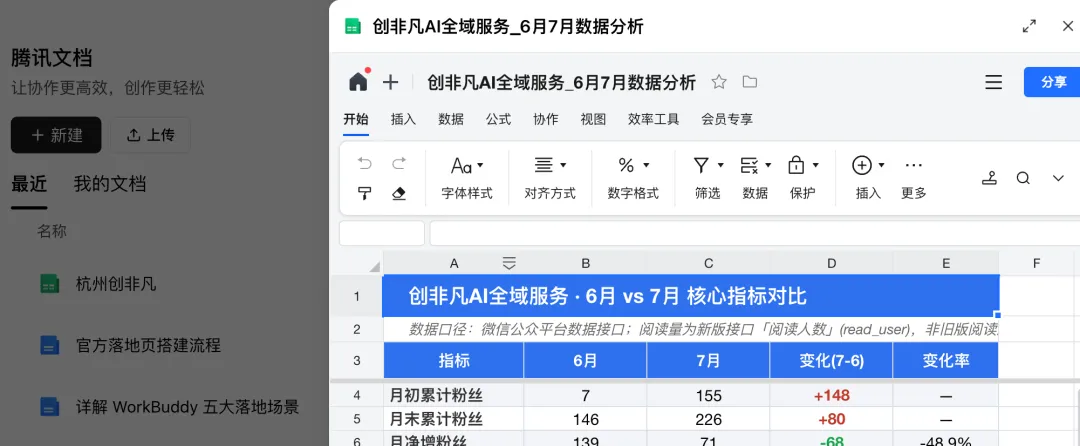This screenshot has height=446, width=1080.
Task: Click the 变化率 header cell
Action: (946, 361)
